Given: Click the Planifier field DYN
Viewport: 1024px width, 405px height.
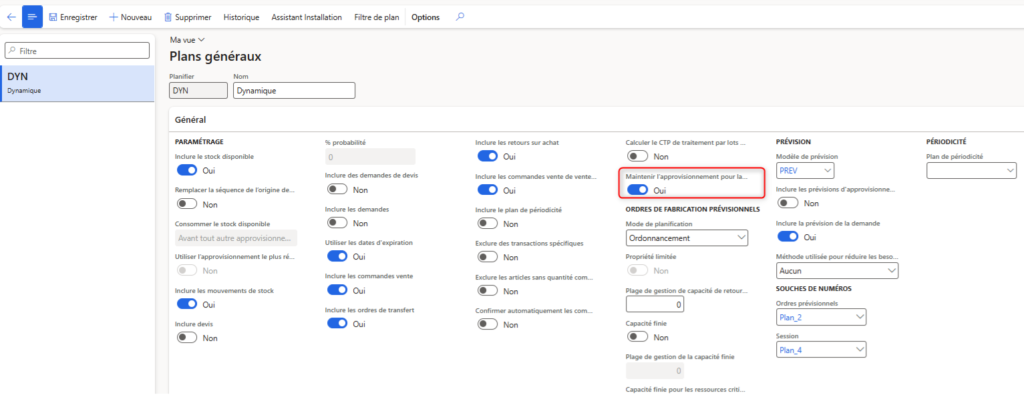Looking at the screenshot, I should pyautogui.click(x=198, y=91).
